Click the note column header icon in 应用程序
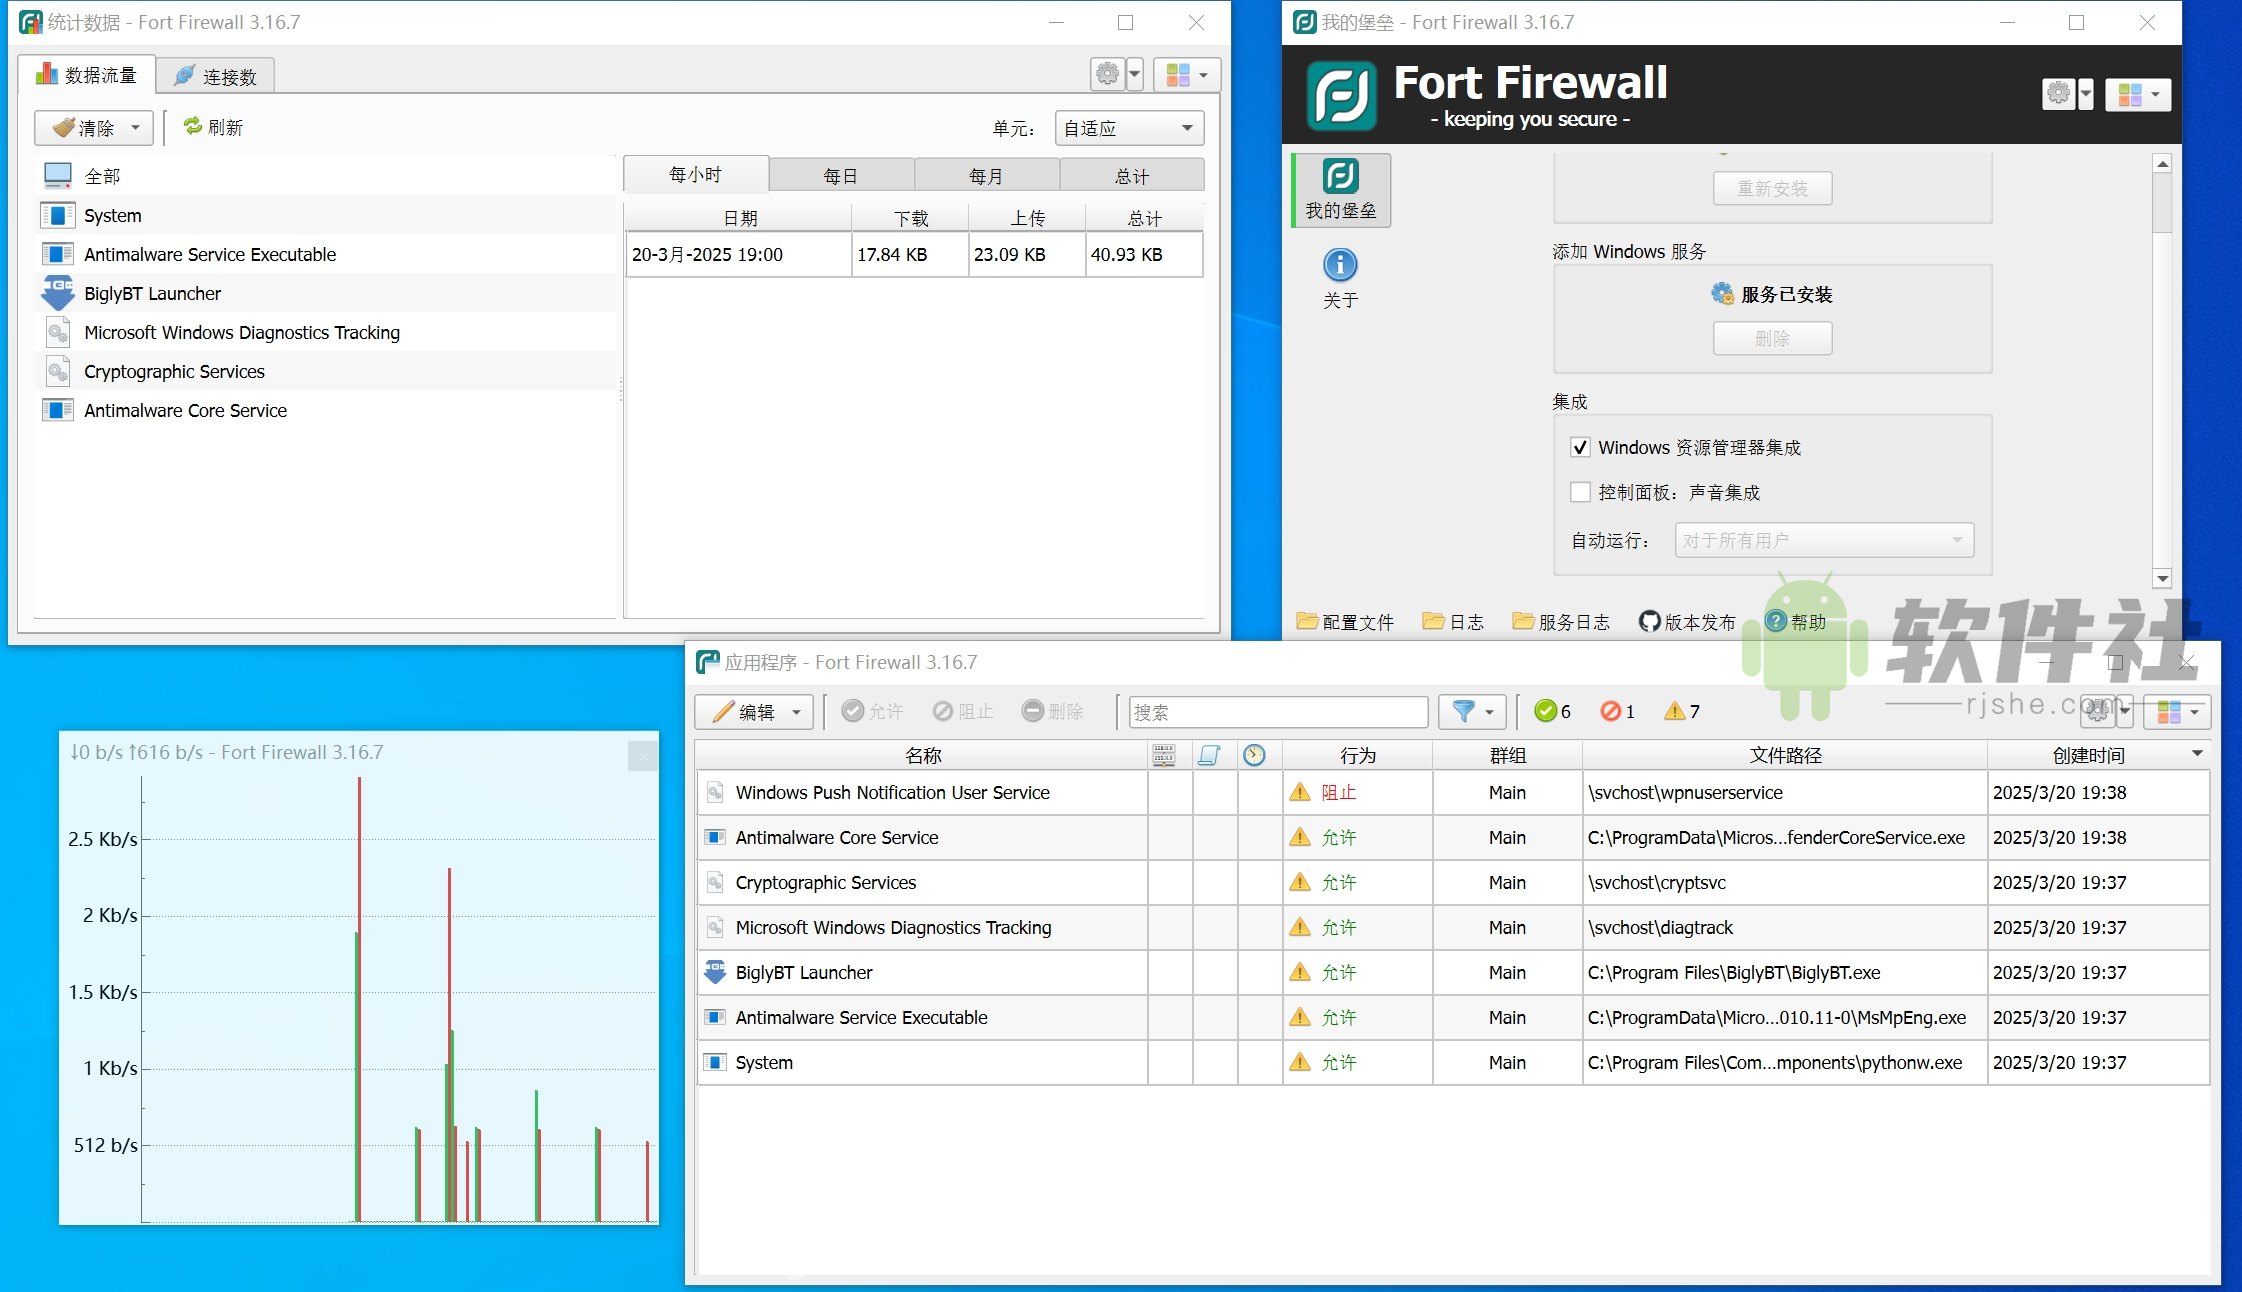 (1209, 755)
